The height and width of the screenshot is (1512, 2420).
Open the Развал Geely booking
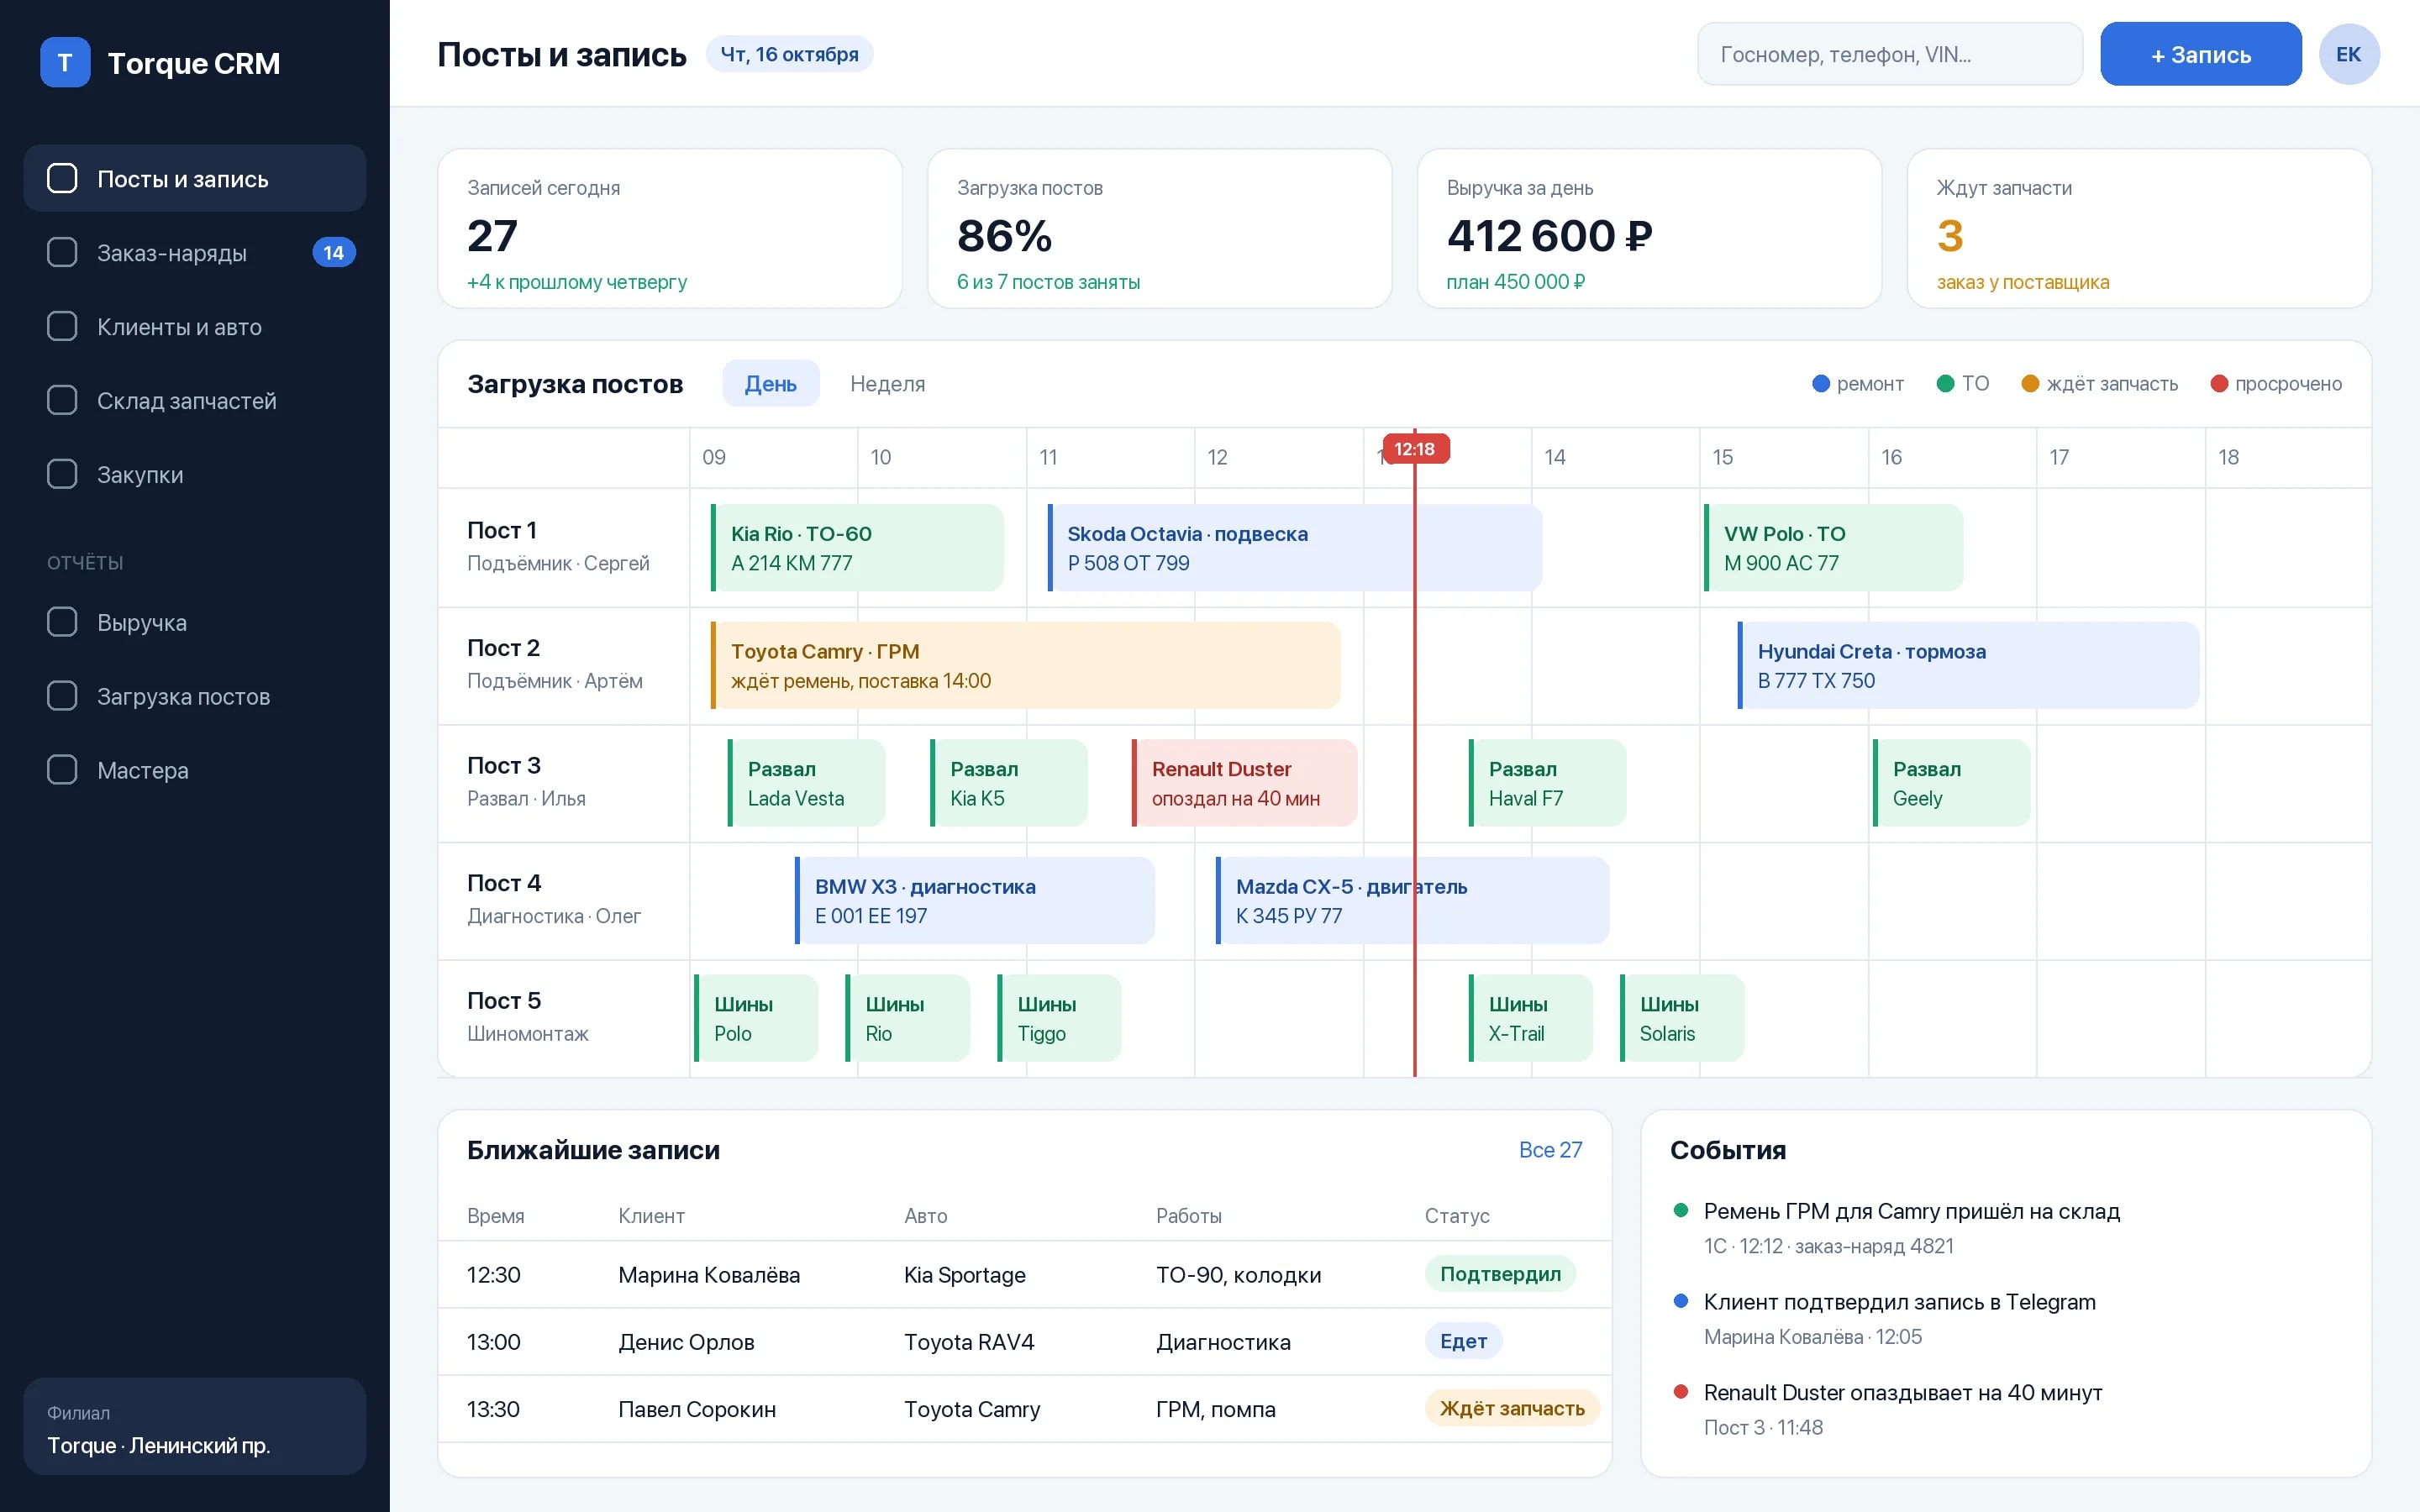click(x=1952, y=783)
